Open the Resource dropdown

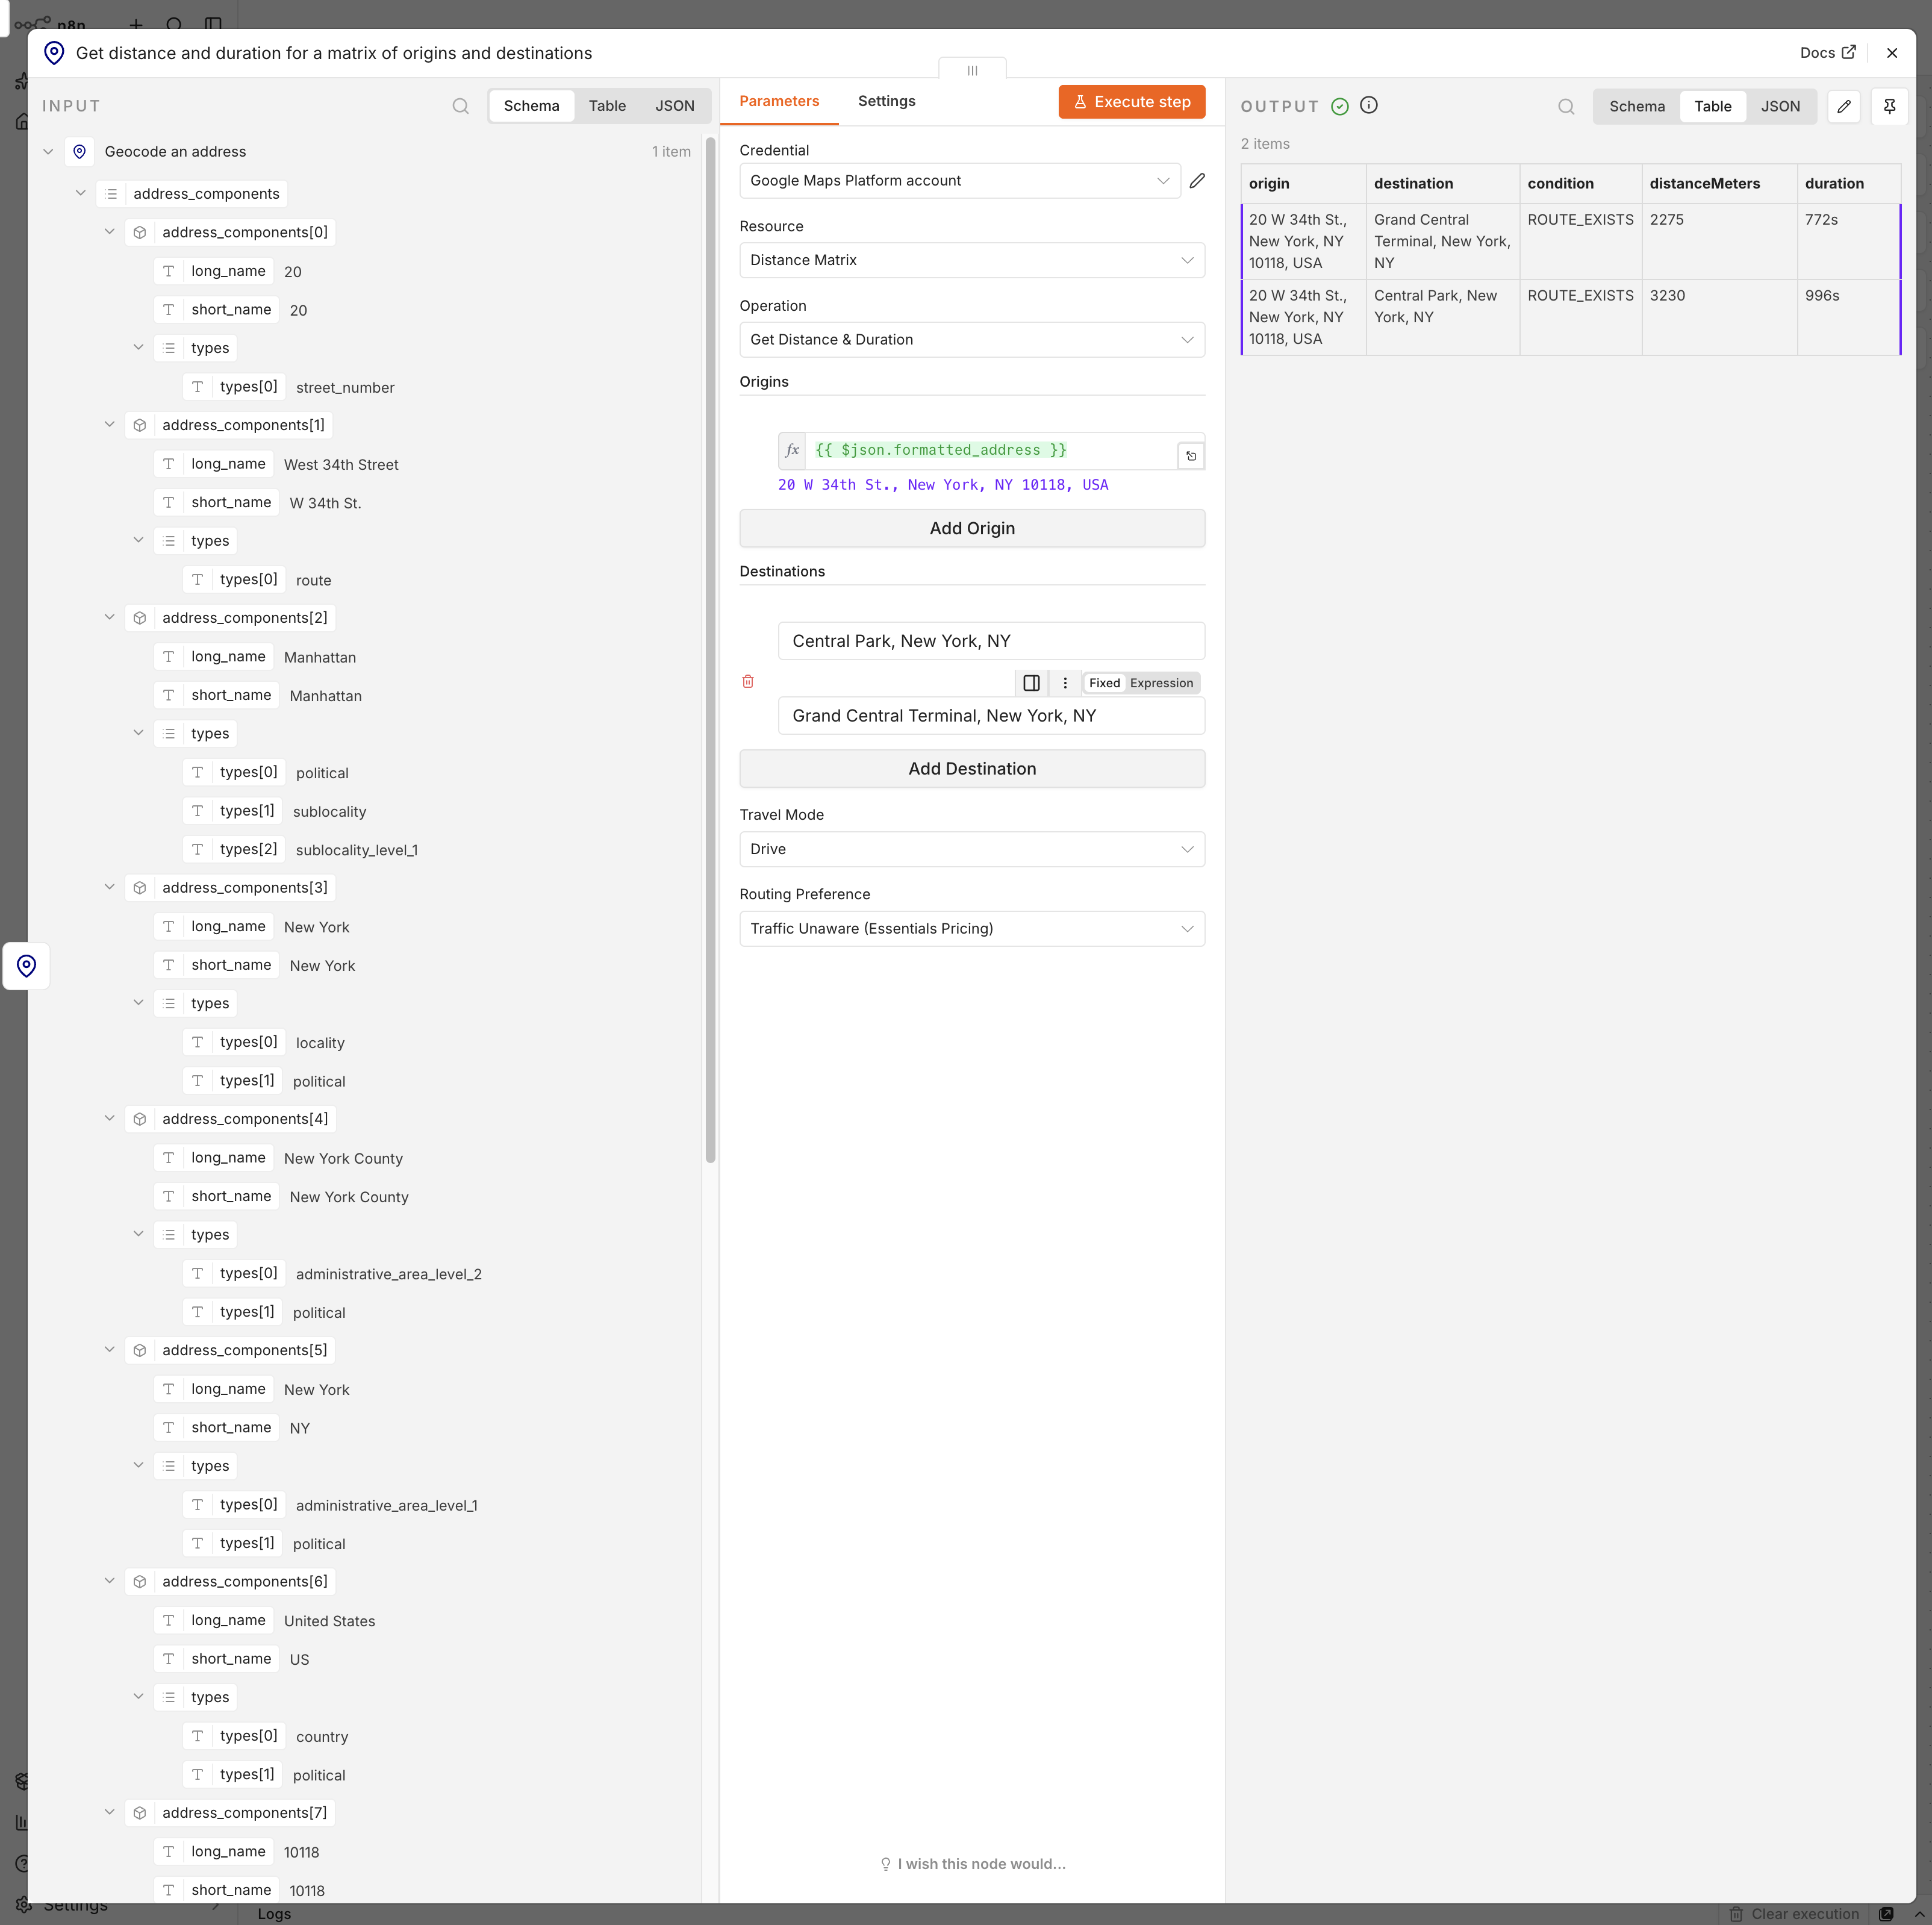coord(972,260)
